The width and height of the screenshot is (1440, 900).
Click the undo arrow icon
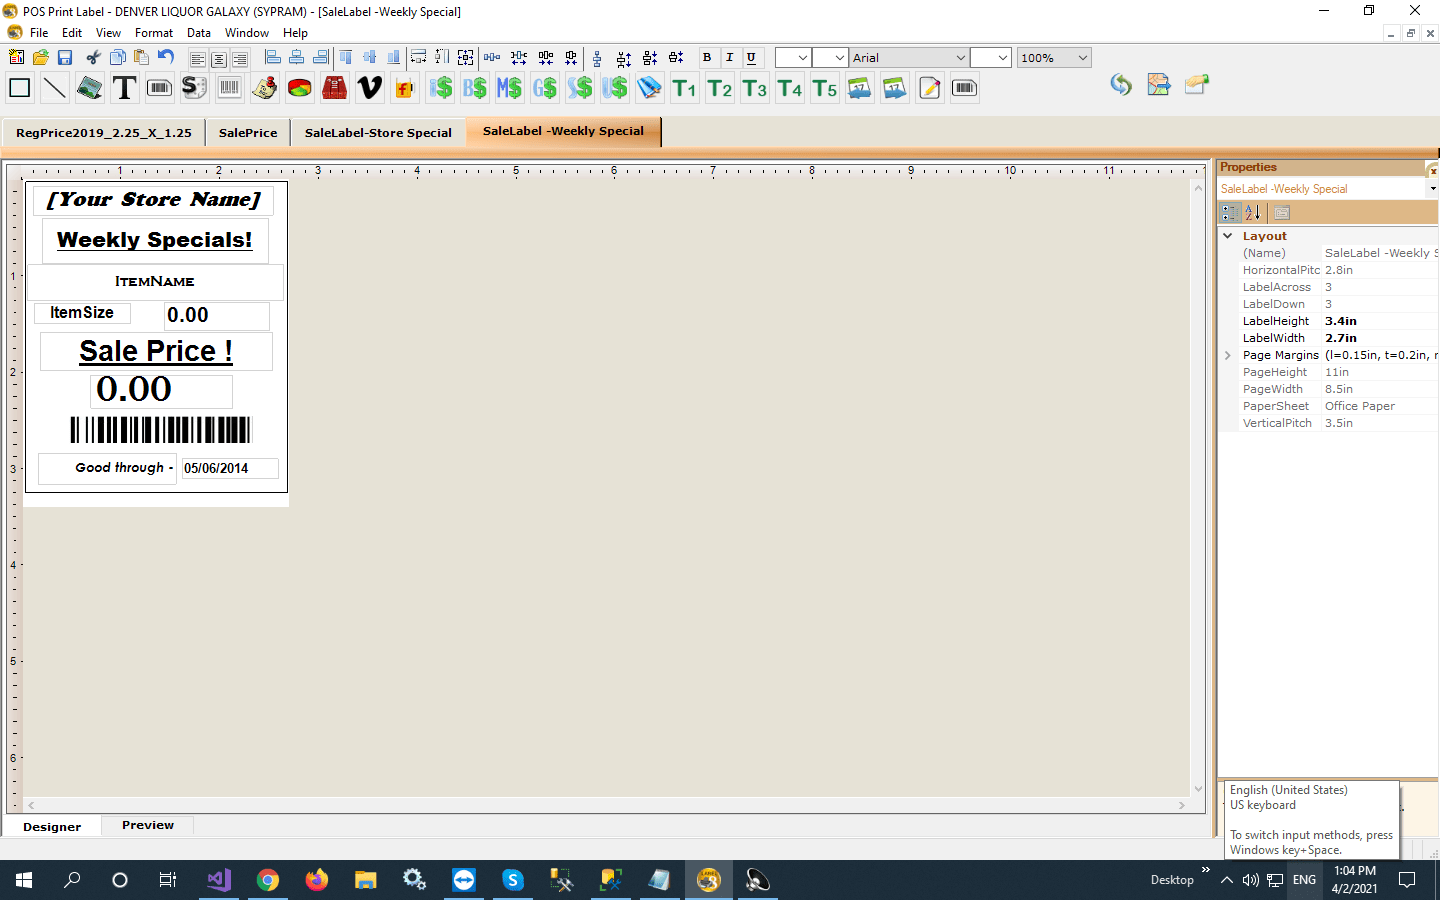click(x=166, y=58)
